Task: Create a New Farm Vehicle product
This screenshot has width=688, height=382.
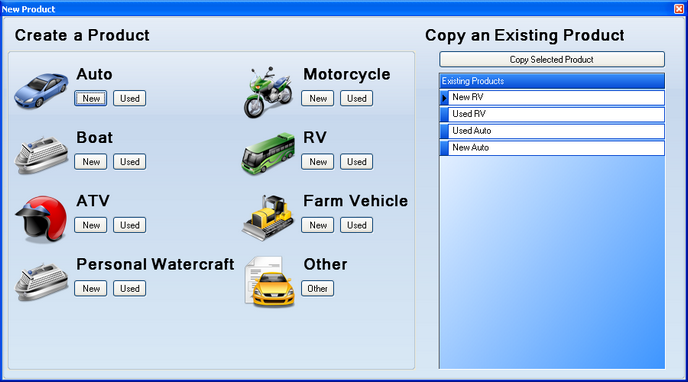Action: tap(318, 225)
